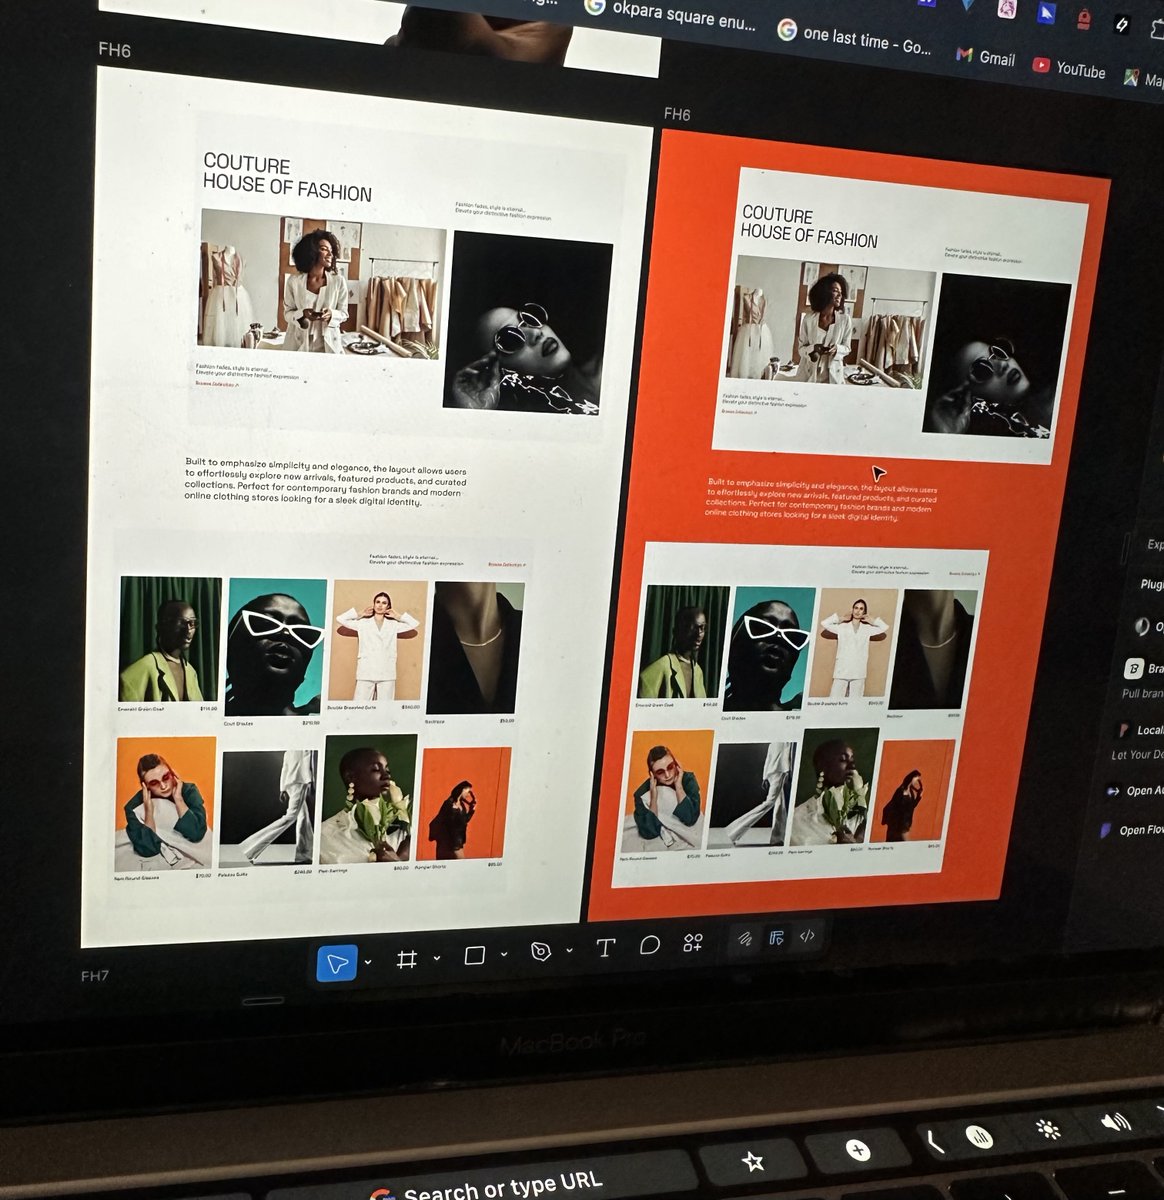The height and width of the screenshot is (1200, 1164).
Task: Click the blue cursor extension icon
Action: tap(1045, 13)
